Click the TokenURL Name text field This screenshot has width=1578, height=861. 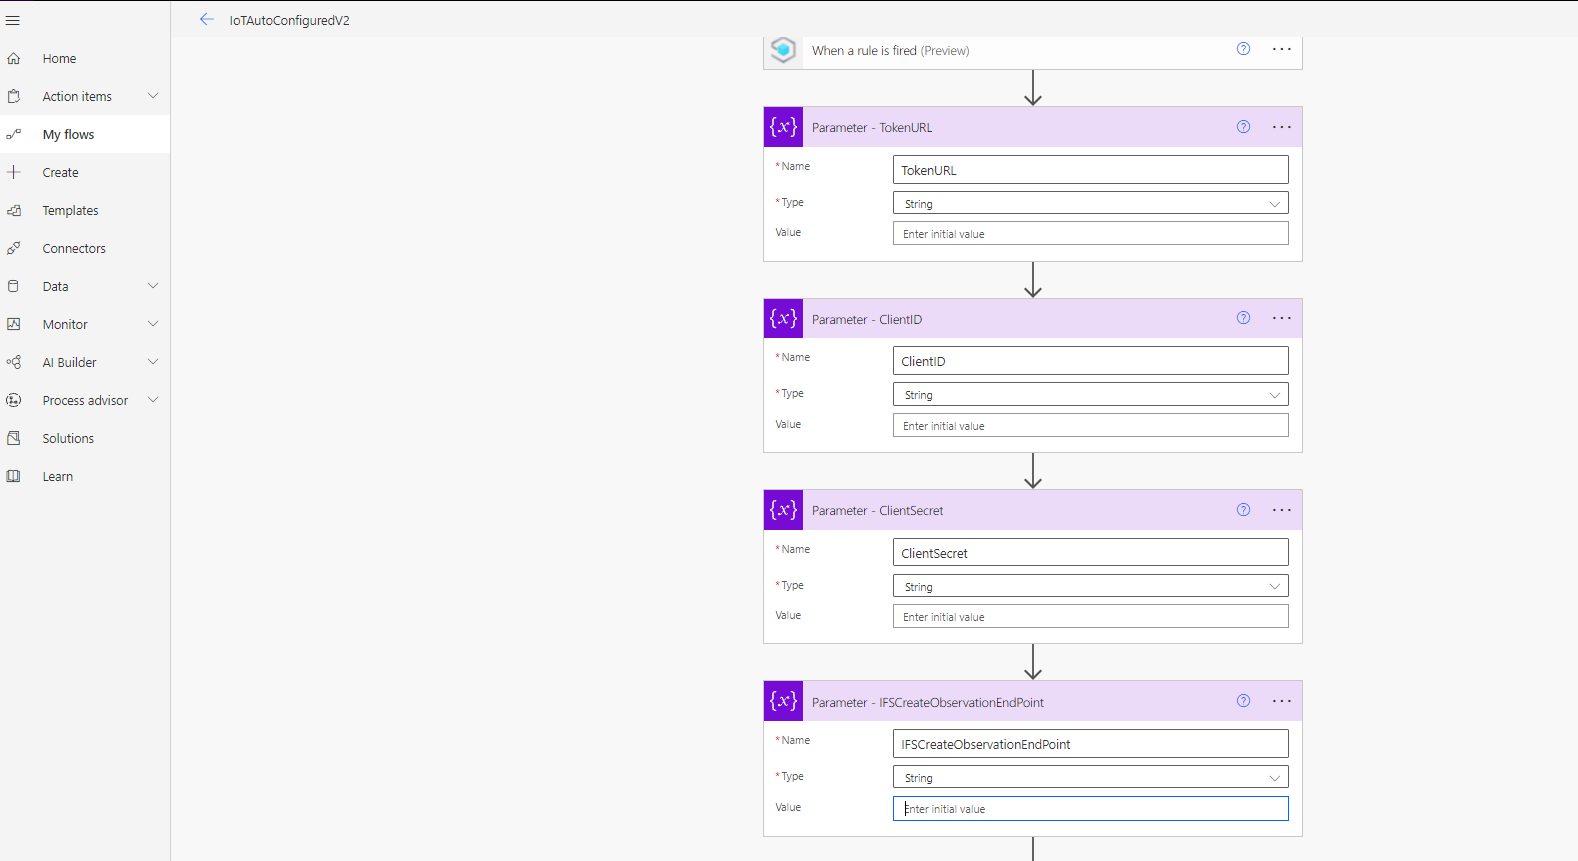pos(1090,170)
